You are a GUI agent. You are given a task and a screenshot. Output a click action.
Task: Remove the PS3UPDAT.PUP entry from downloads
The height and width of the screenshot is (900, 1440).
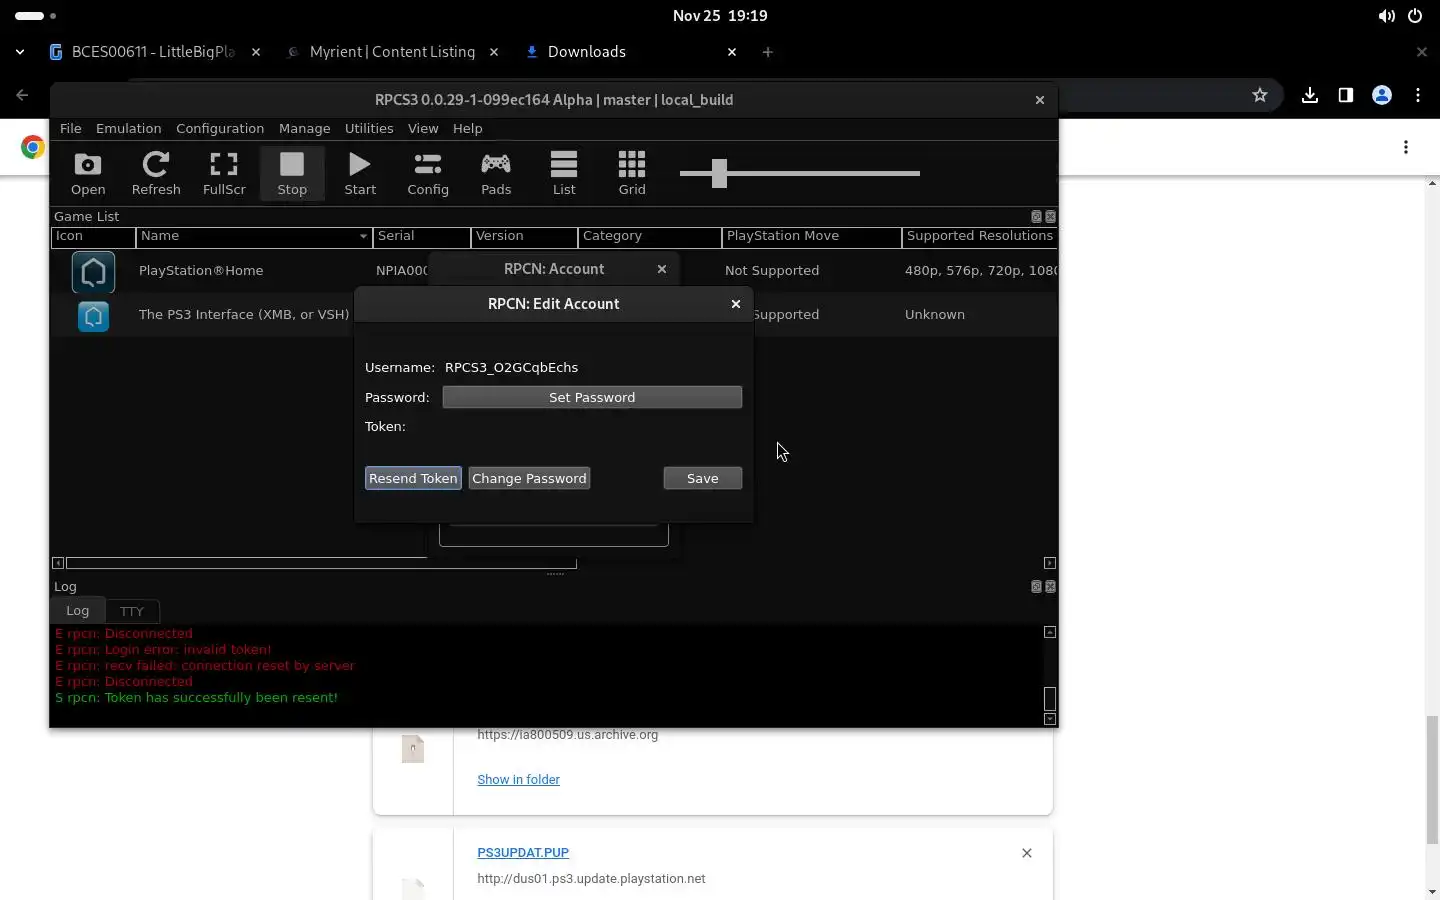click(1027, 853)
